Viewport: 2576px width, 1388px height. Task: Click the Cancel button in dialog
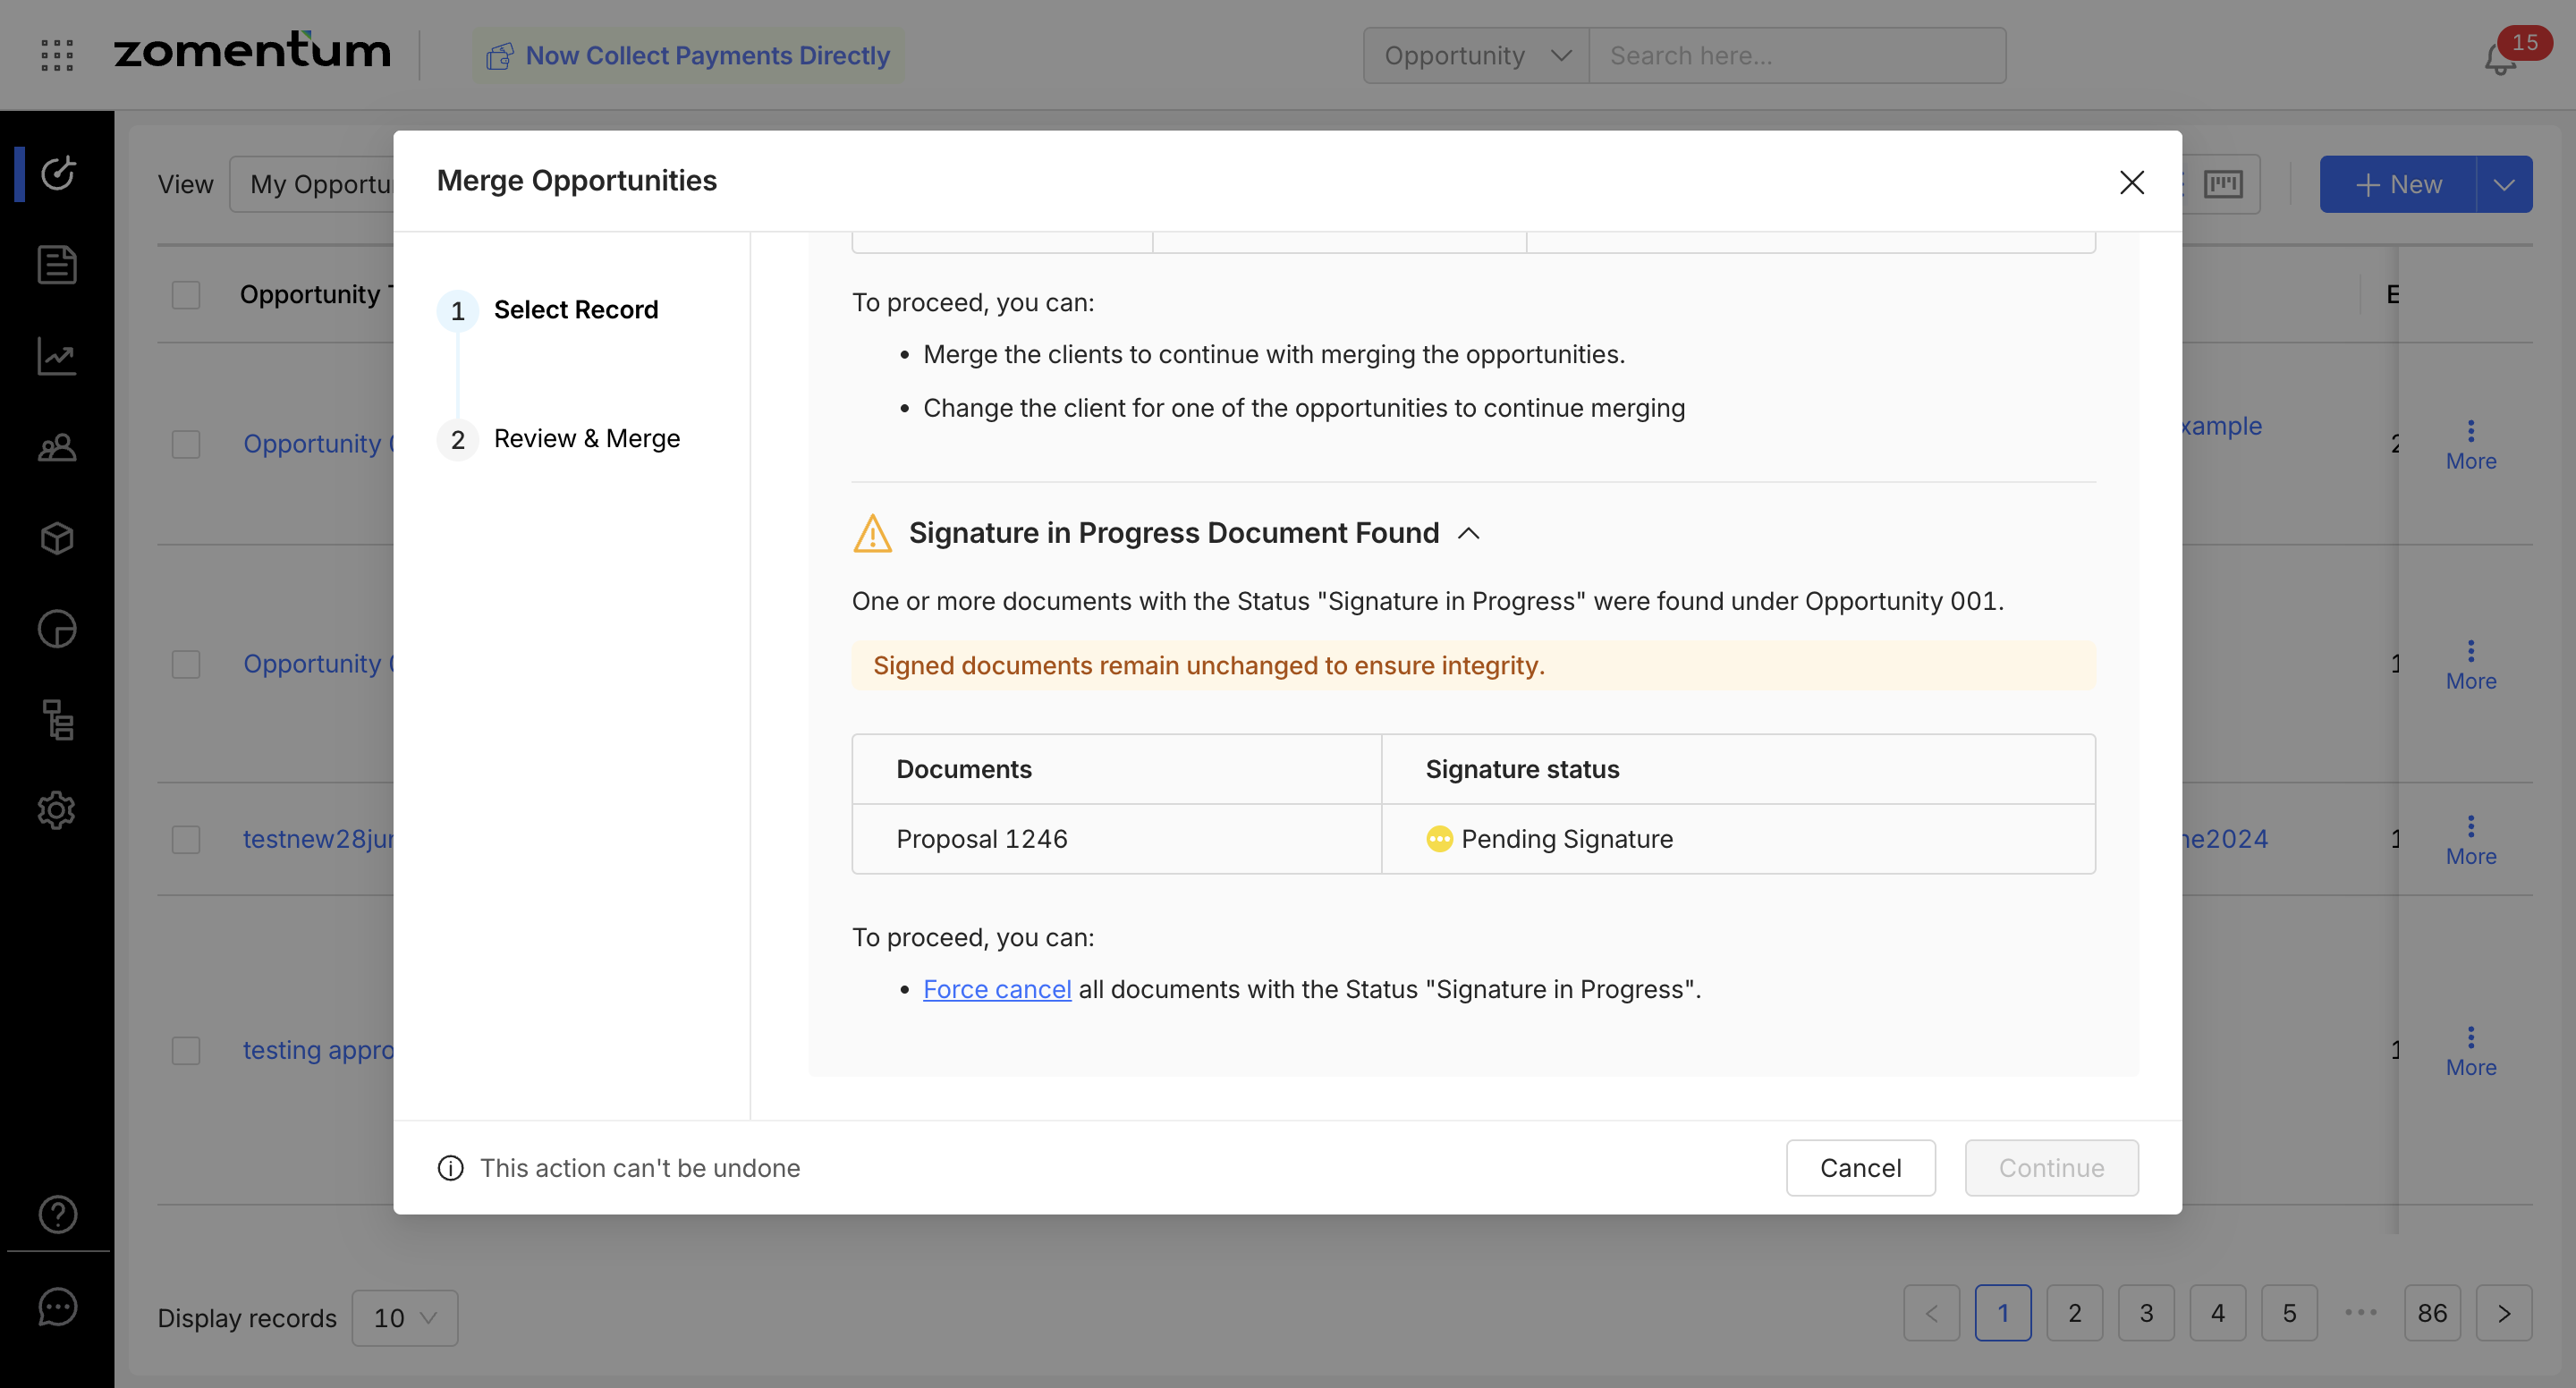point(1859,1167)
